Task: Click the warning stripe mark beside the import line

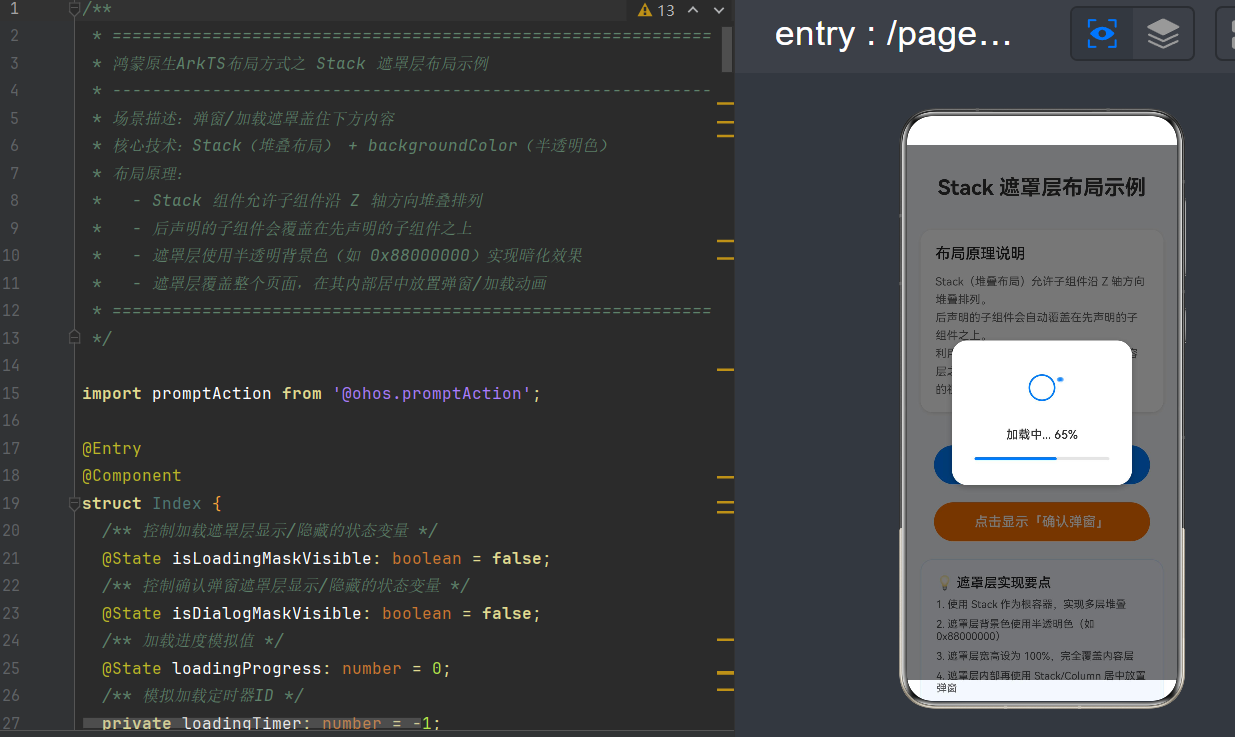Action: pyautogui.click(x=726, y=370)
